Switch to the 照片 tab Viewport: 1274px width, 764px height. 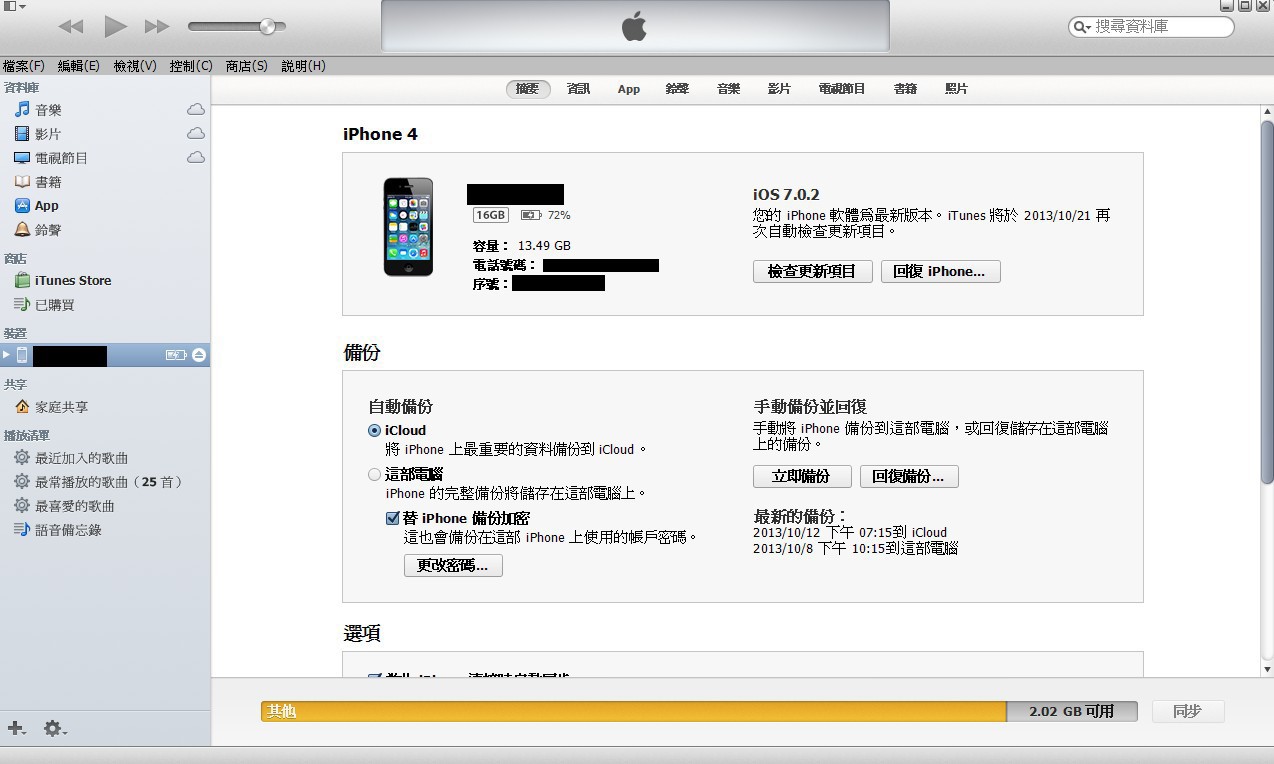point(956,89)
